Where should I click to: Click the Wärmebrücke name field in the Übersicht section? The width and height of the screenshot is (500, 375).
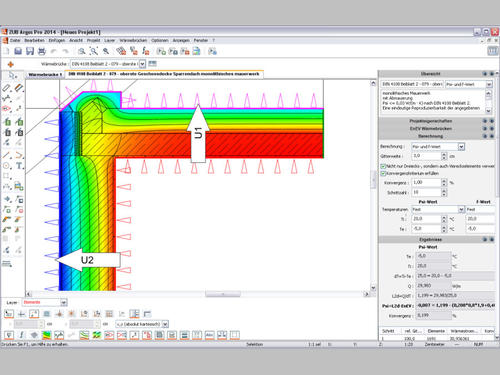[x=412, y=84]
